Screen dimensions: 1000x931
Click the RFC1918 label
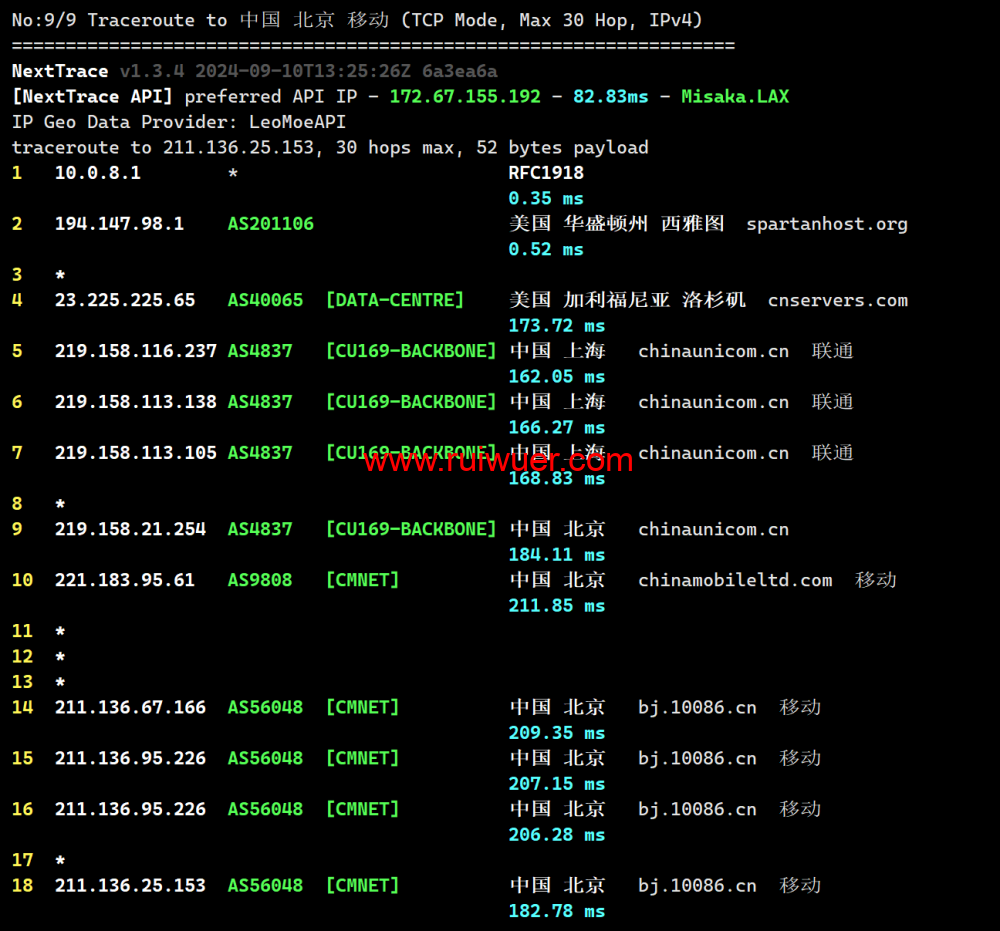[x=546, y=173]
